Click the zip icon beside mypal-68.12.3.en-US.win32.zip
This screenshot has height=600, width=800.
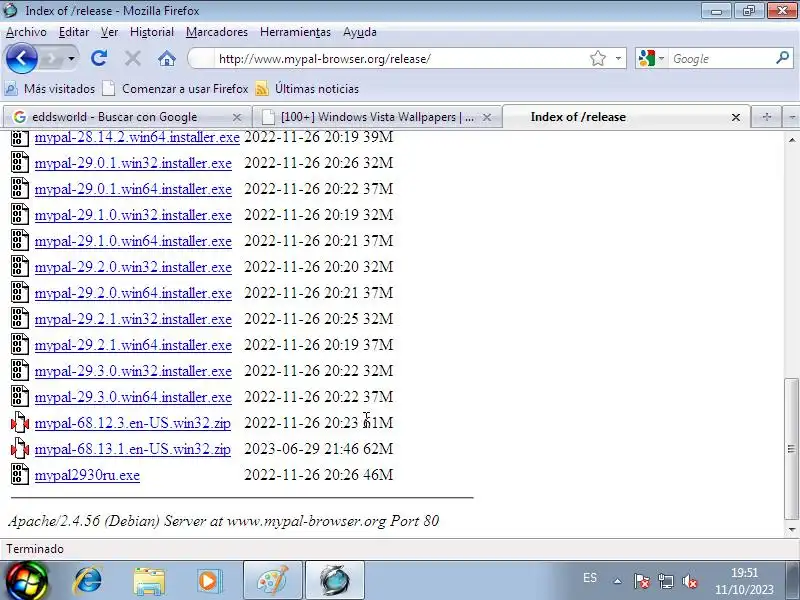click(20, 423)
